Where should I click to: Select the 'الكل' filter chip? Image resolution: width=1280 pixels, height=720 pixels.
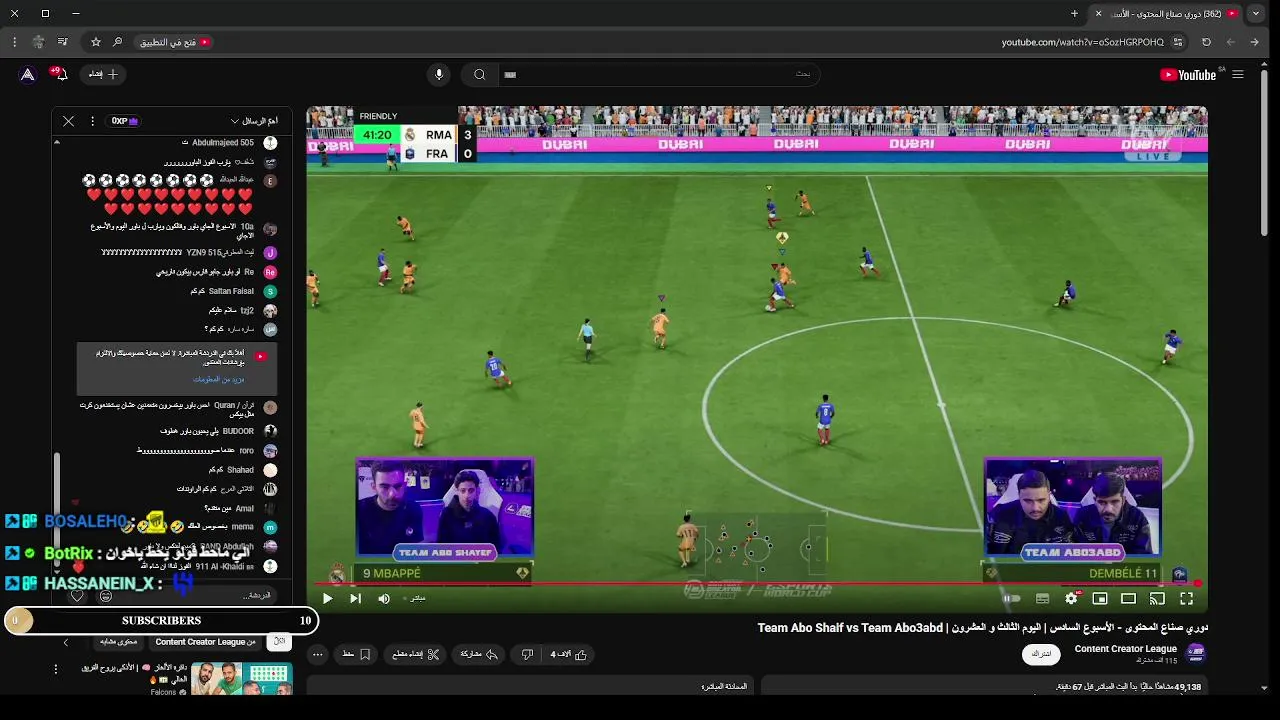click(279, 642)
